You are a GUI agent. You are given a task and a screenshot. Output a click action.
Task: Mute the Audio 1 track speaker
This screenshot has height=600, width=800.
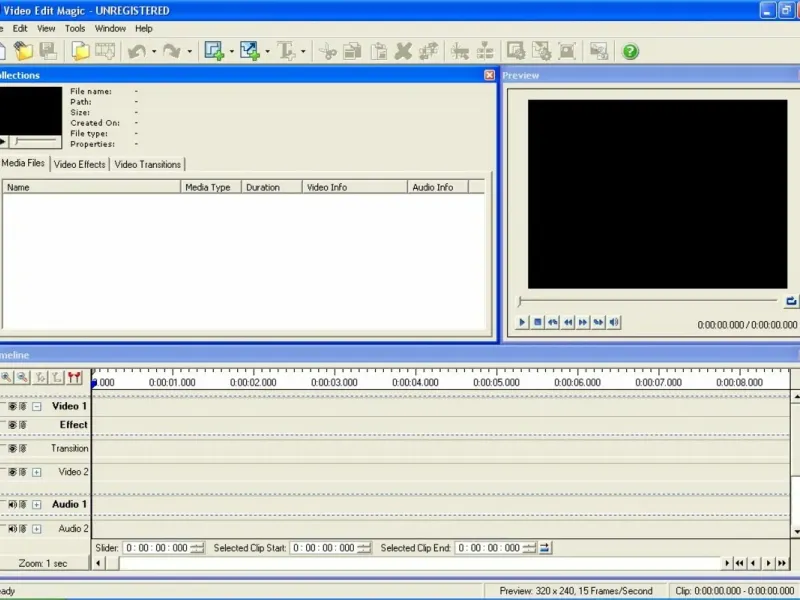tap(13, 504)
